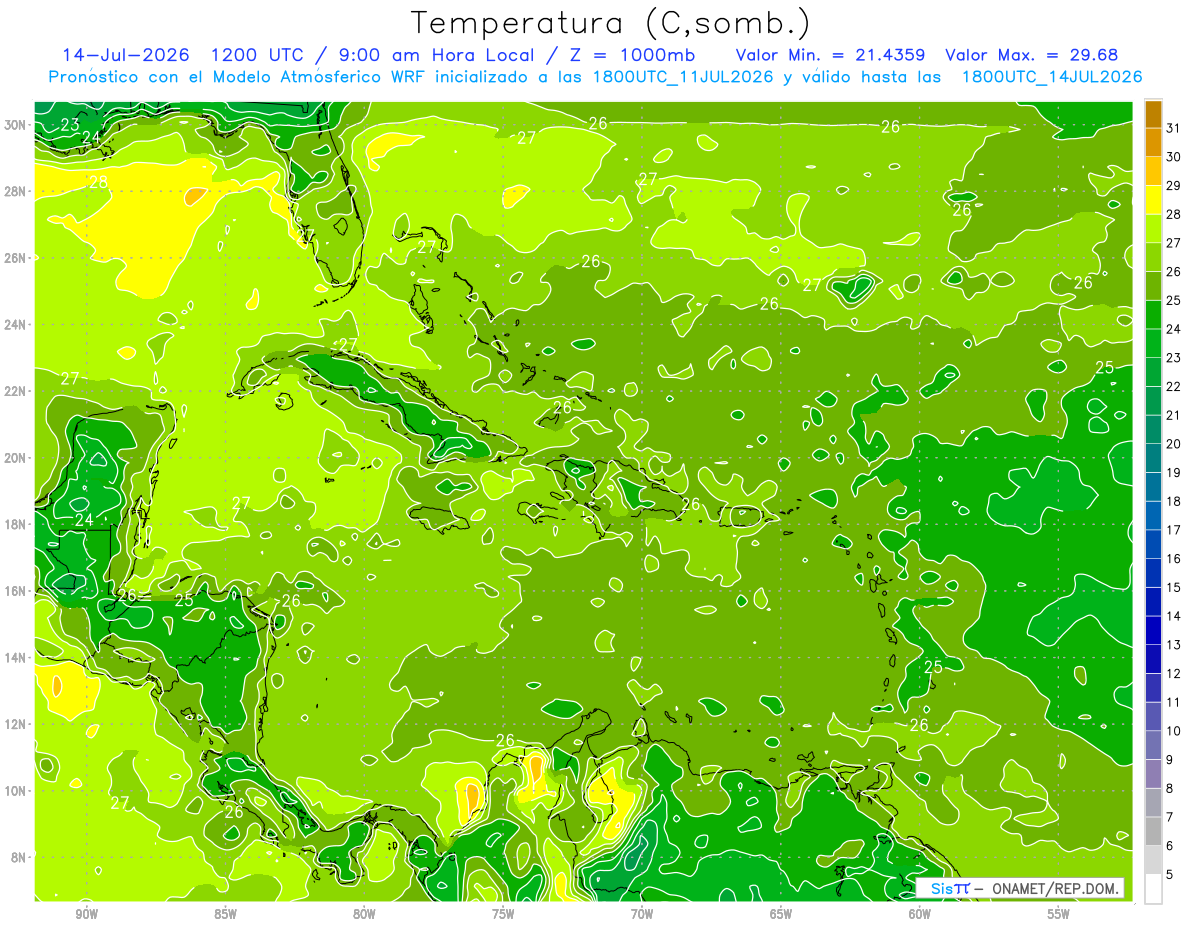Image resolution: width=1200 pixels, height=927 pixels.
Task: Click the 28N latitude axis label
Action: pos(16,191)
